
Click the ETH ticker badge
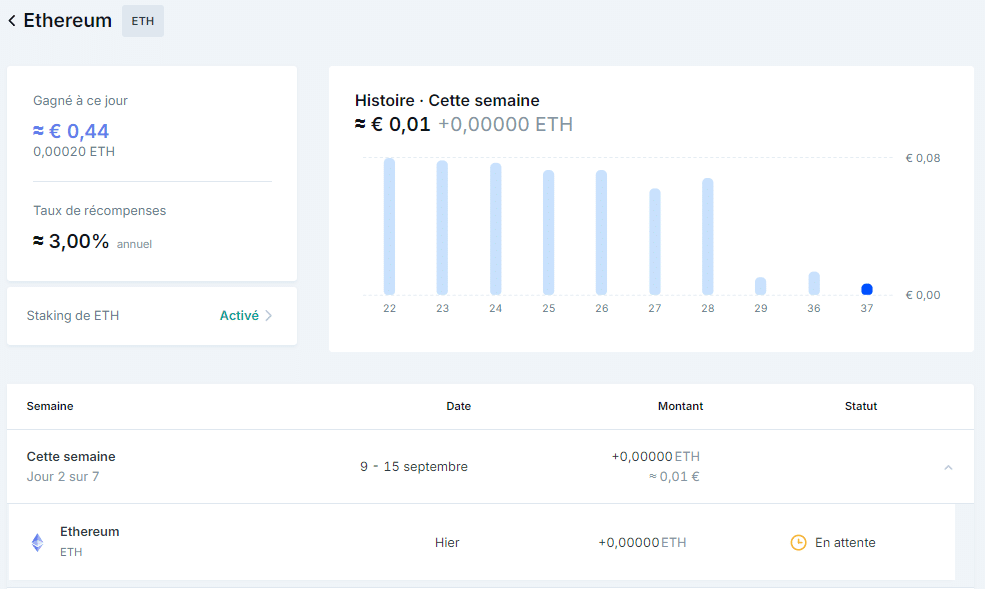[x=143, y=21]
